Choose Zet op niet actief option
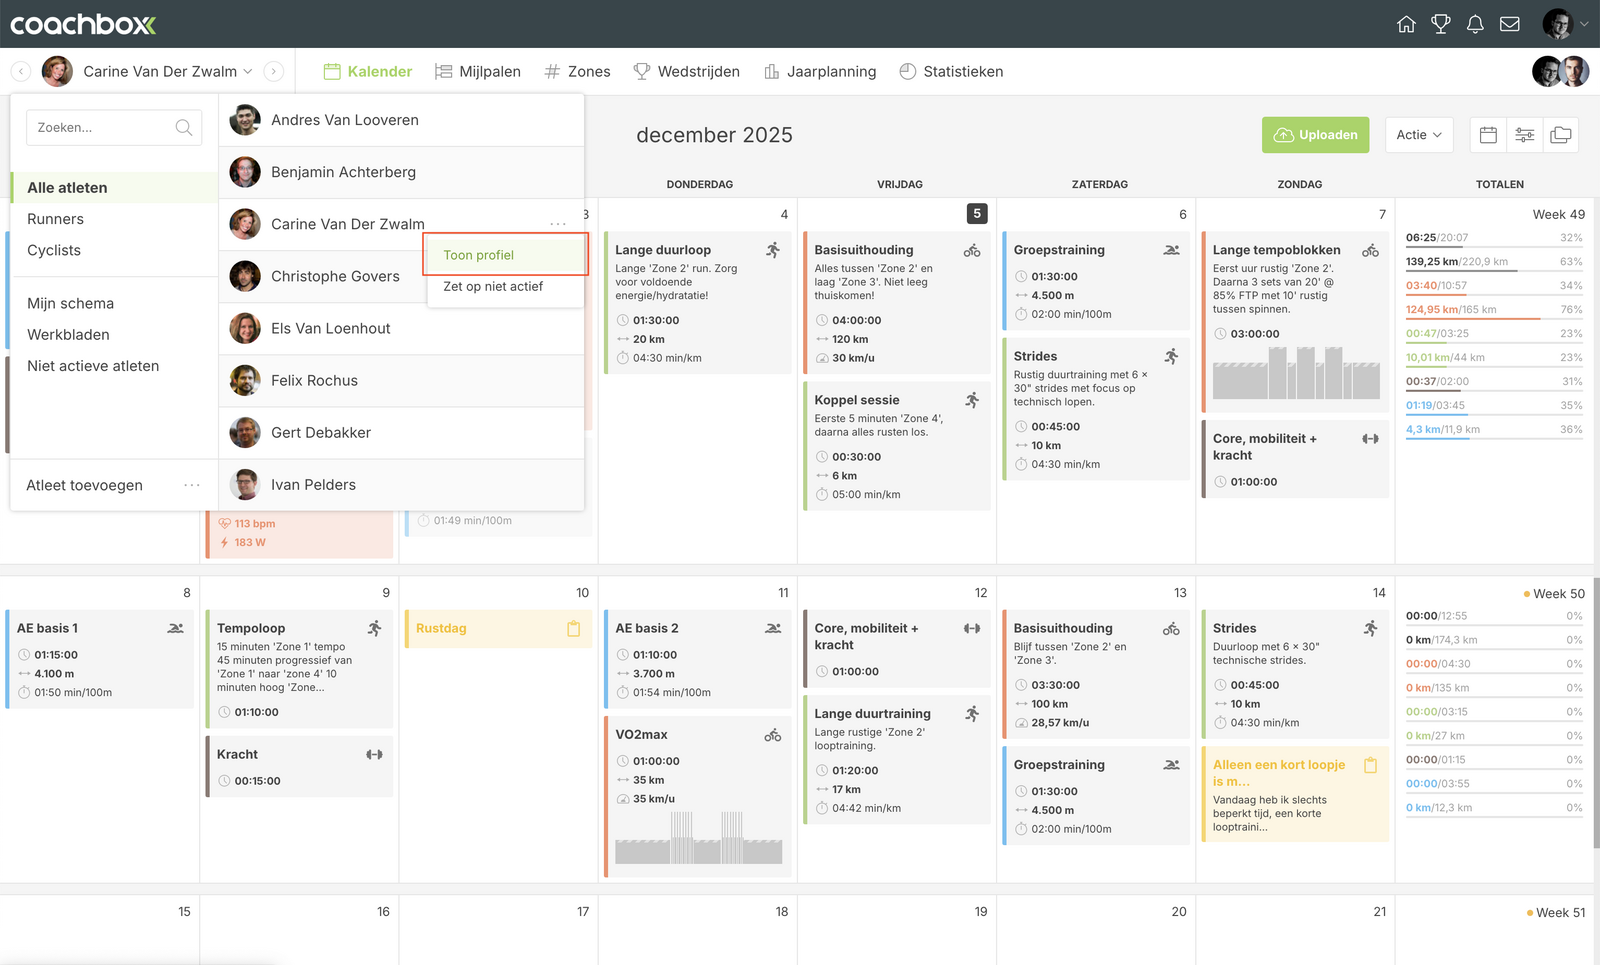 click(493, 286)
